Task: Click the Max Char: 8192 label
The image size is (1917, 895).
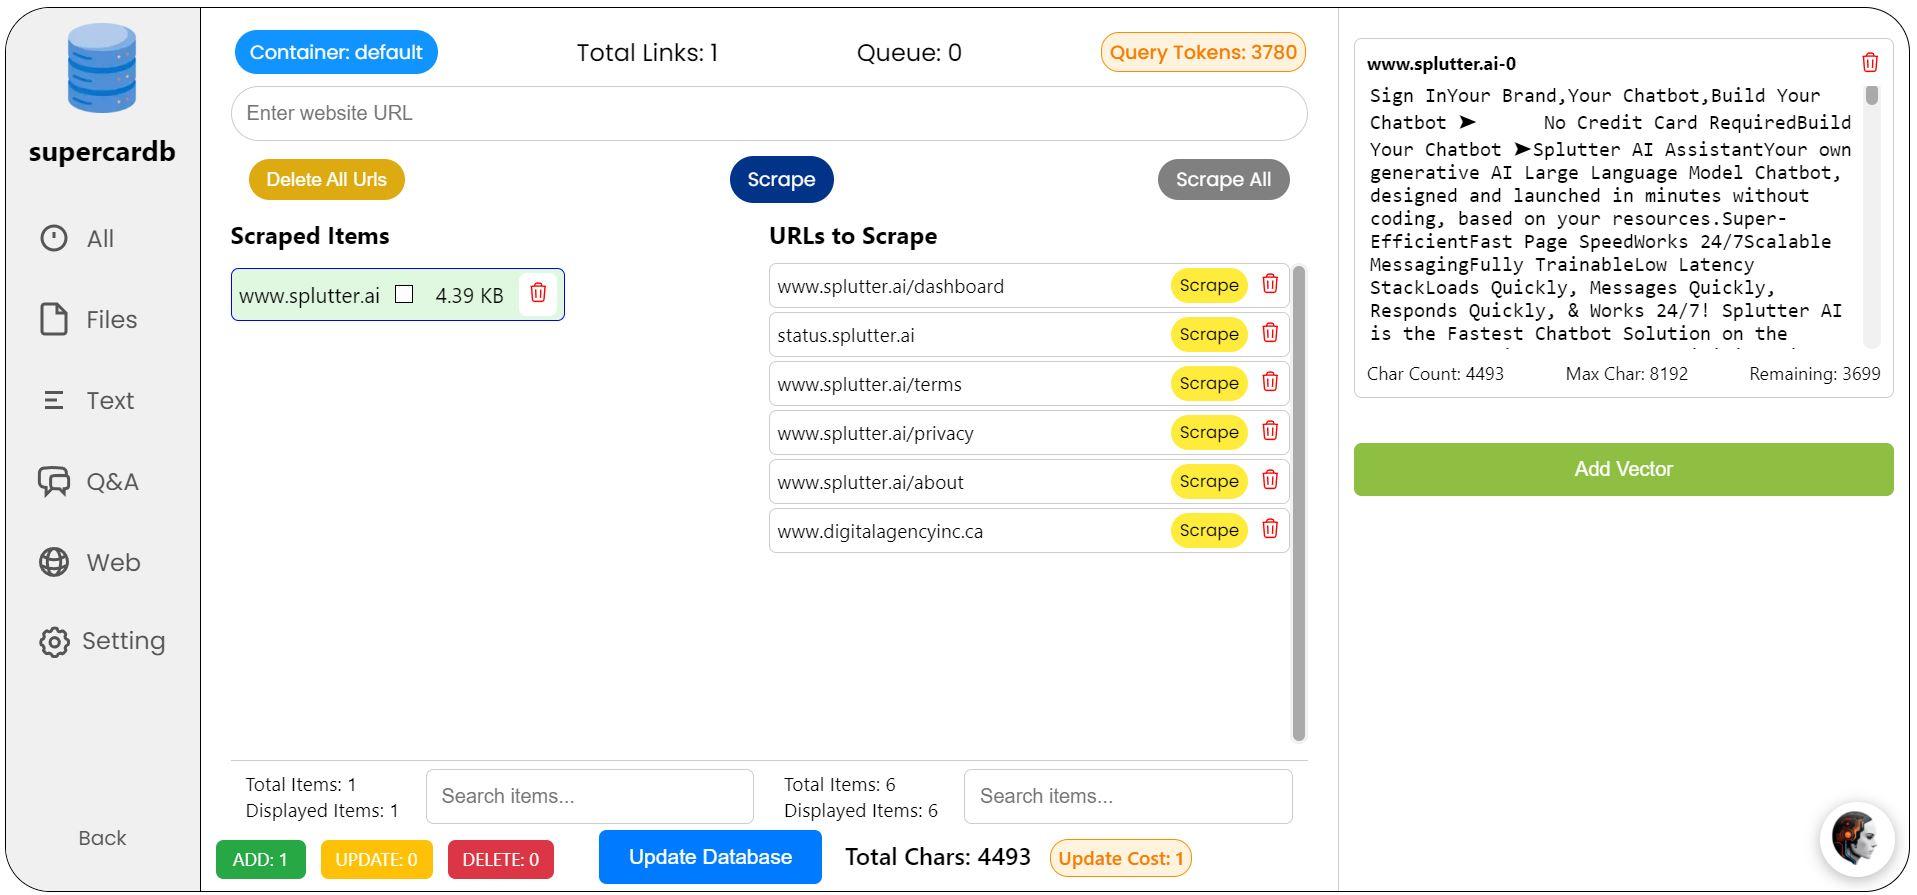Action: [x=1626, y=373]
